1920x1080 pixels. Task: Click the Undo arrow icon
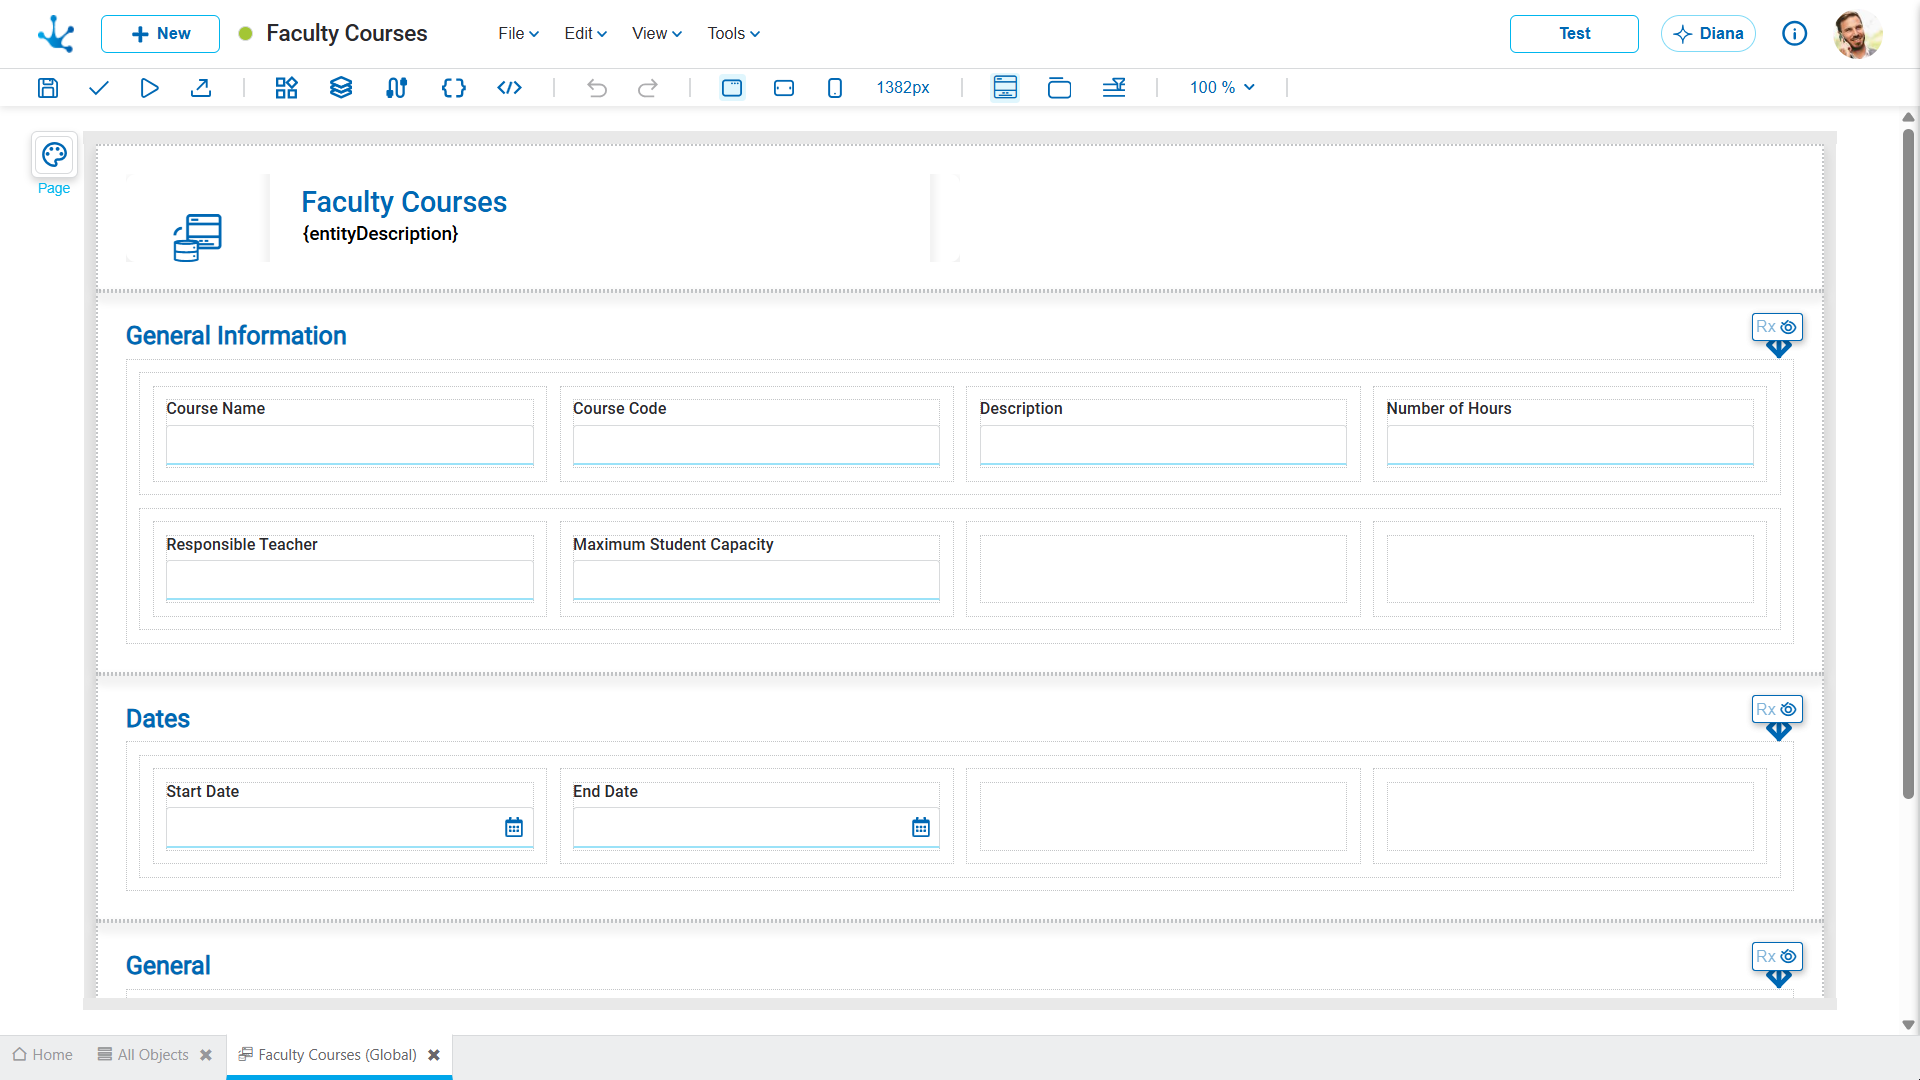(597, 88)
